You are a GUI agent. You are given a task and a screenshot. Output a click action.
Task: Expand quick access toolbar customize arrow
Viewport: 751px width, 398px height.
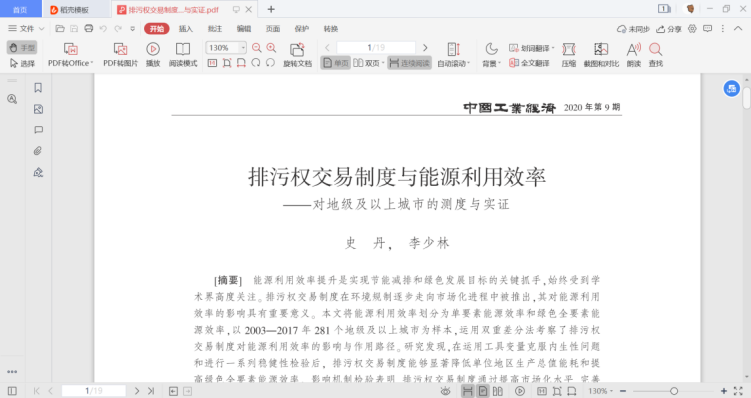133,29
